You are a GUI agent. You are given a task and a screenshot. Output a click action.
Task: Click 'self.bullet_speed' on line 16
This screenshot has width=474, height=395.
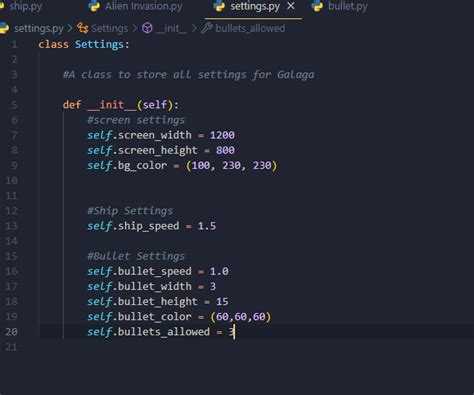coord(139,271)
